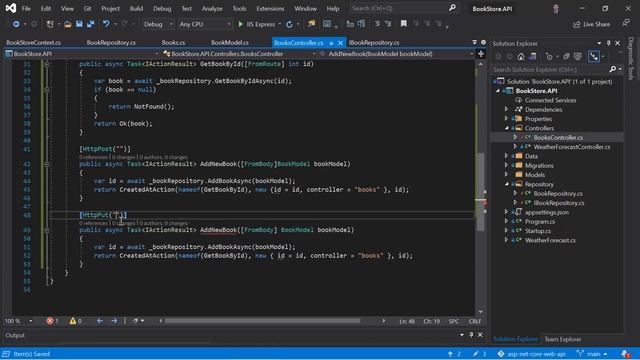Pin the BooksController.cs tab
This screenshot has width=640, height=360.
331,43
